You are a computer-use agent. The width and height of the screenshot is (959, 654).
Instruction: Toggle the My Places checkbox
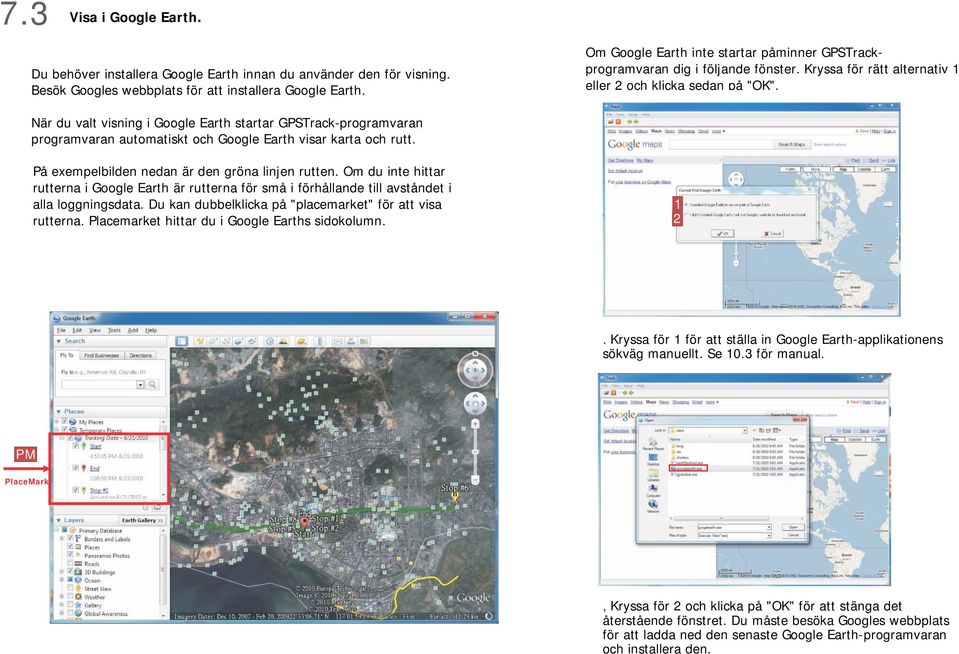point(65,422)
